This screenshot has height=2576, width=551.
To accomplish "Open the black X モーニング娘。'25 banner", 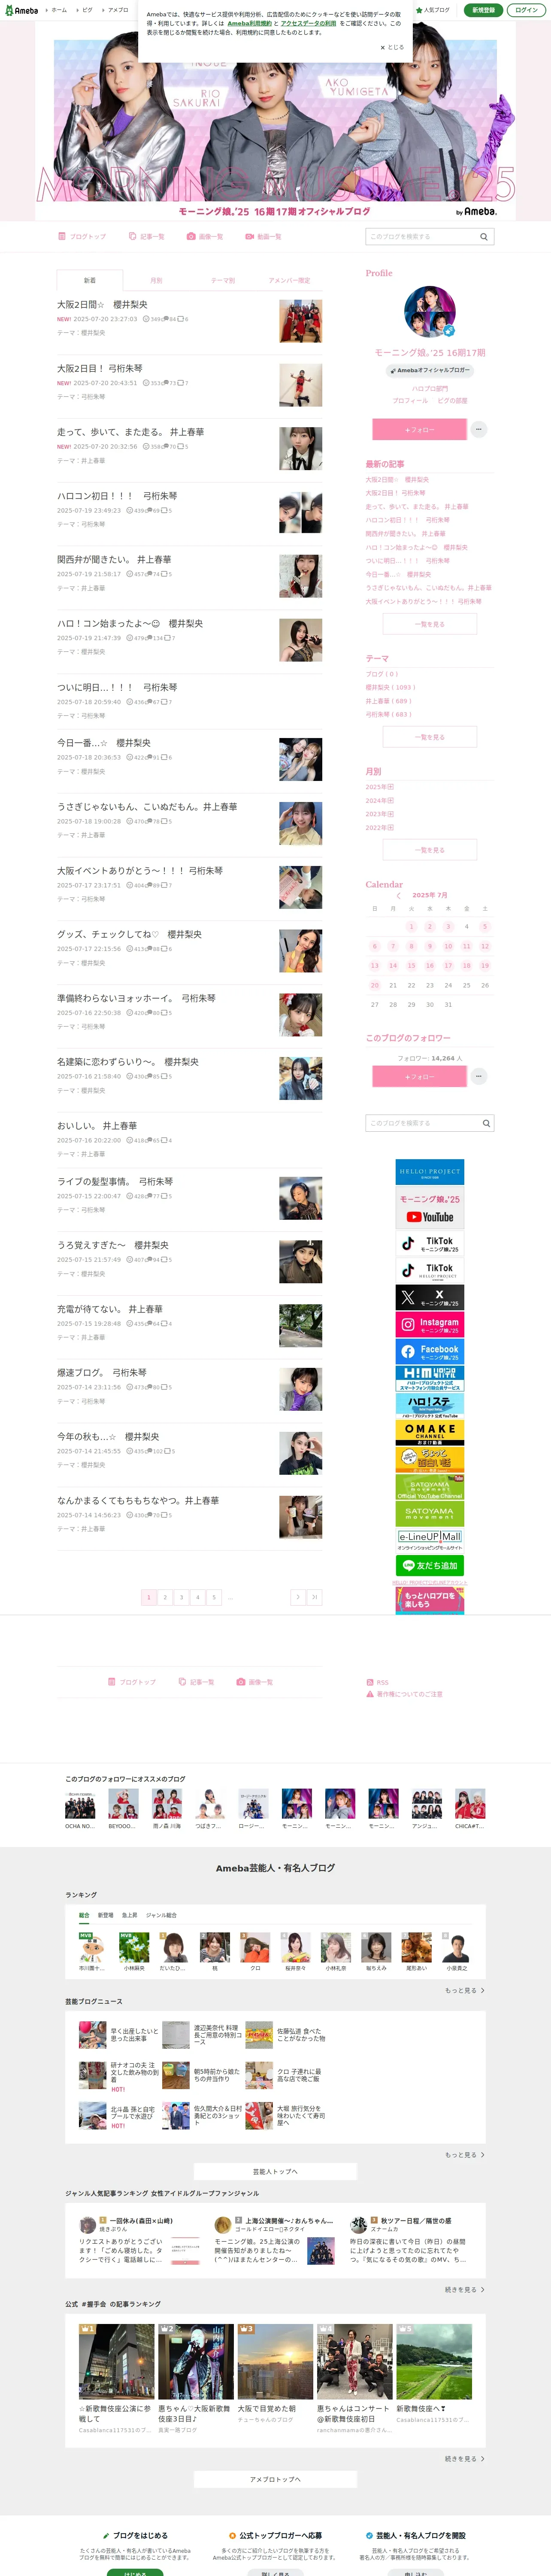I will pos(429,1297).
